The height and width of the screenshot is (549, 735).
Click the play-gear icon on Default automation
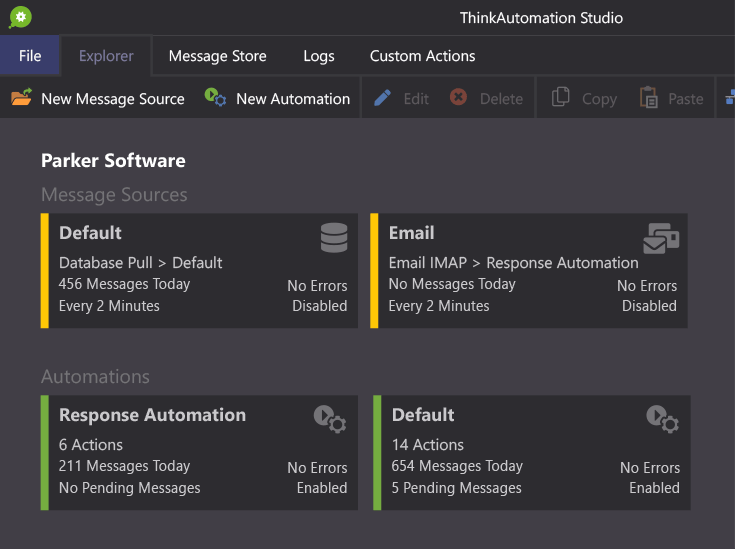point(662,419)
